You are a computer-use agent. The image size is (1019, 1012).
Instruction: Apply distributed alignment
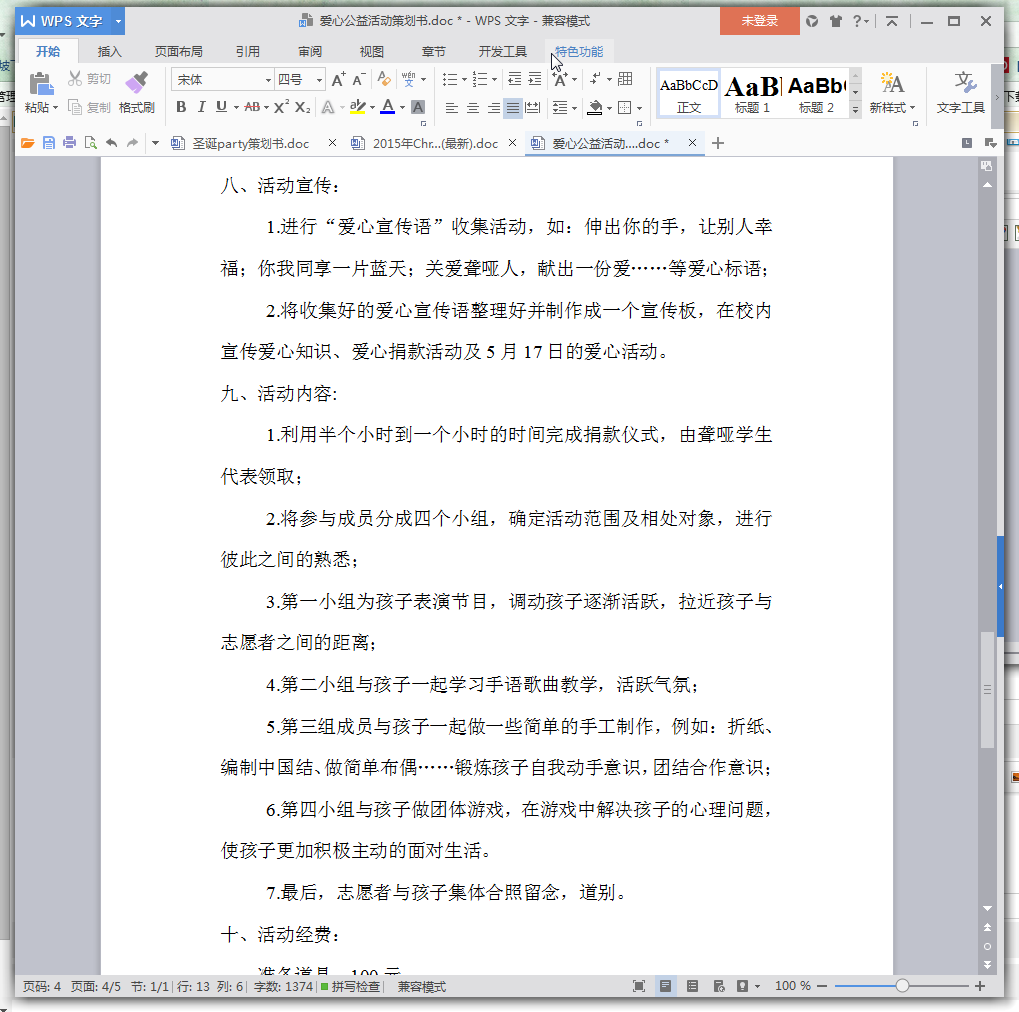[532, 107]
